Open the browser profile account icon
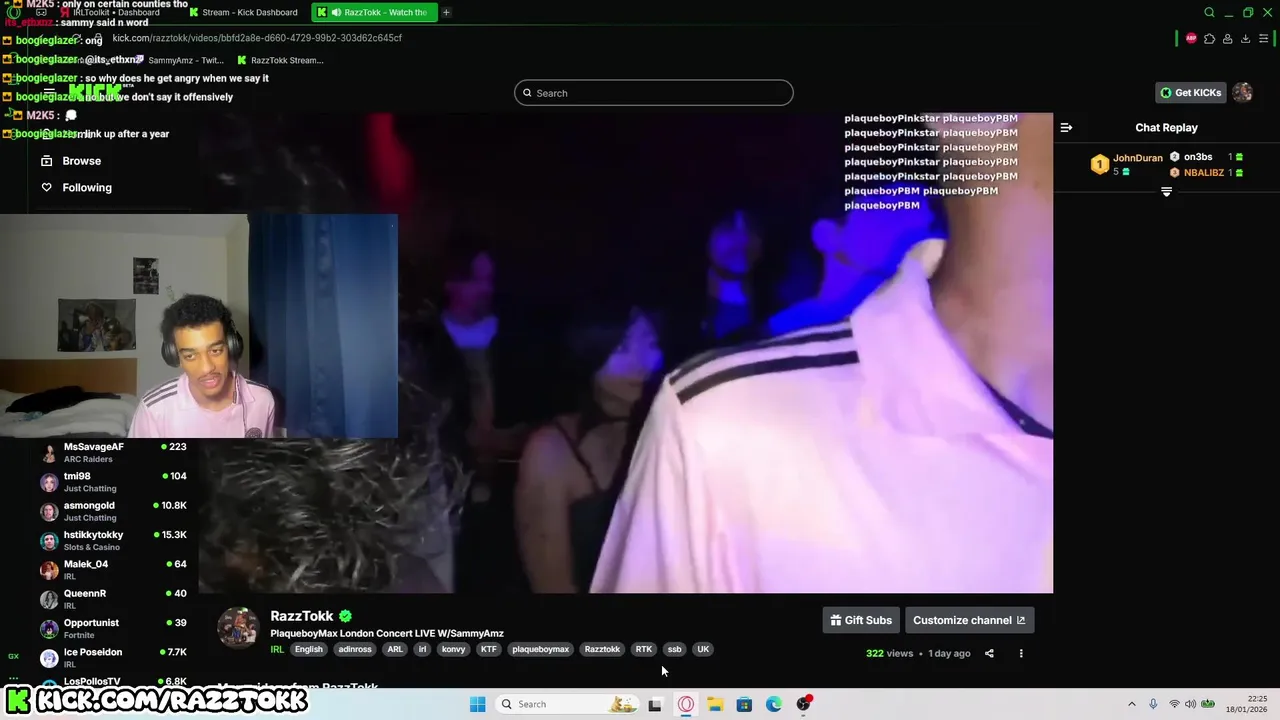The width and height of the screenshot is (1280, 720). coord(1227,38)
